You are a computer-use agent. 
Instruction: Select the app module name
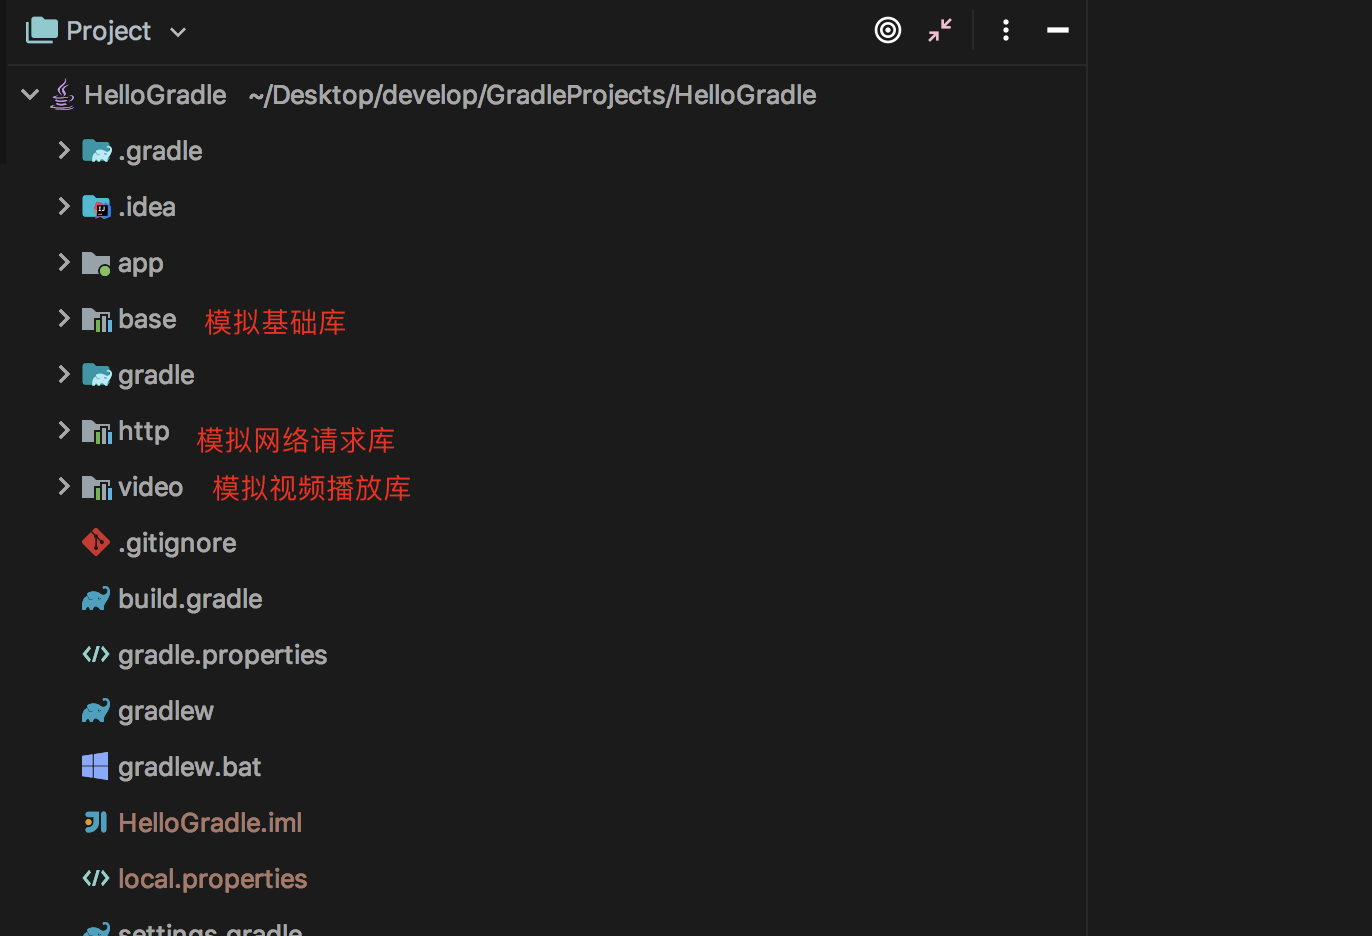(140, 264)
